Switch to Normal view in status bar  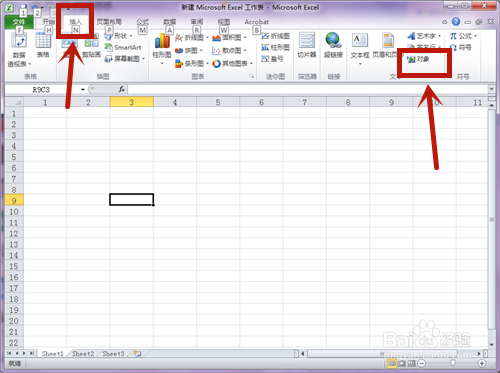[392, 363]
